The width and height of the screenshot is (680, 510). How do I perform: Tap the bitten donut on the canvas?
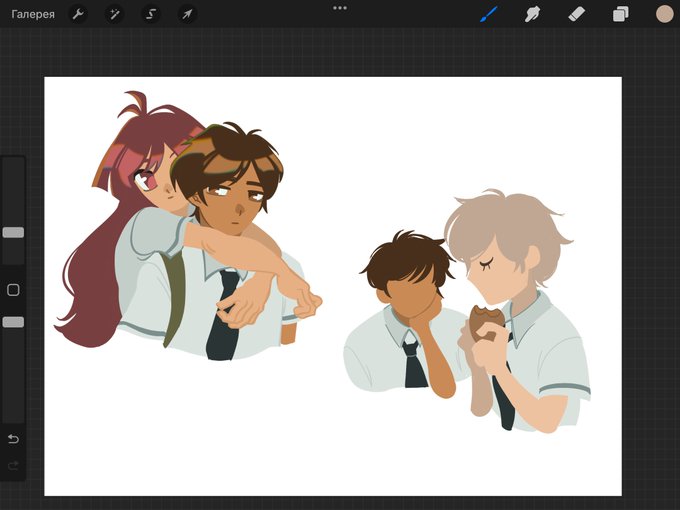(487, 323)
